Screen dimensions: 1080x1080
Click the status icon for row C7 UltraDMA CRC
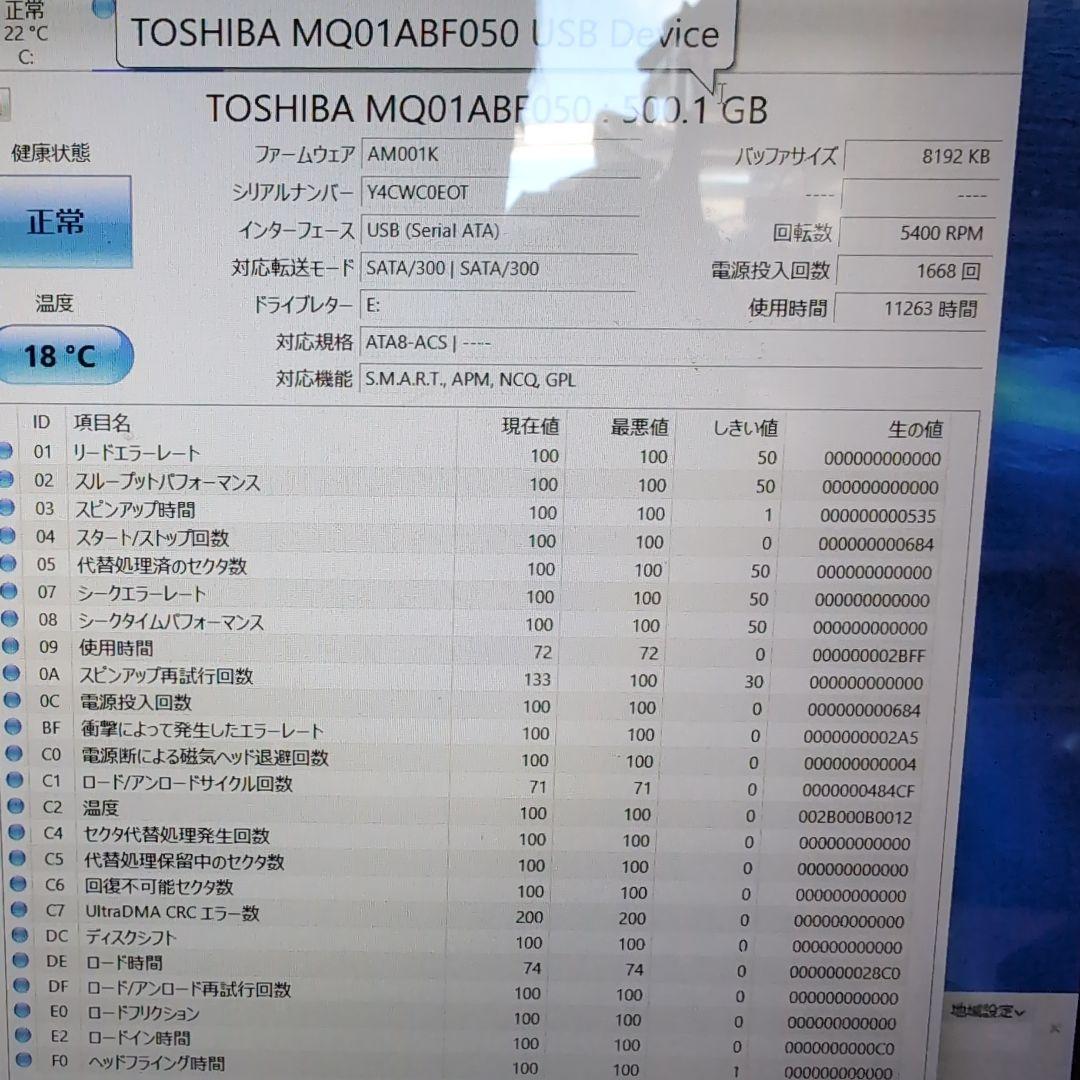tap(19, 910)
